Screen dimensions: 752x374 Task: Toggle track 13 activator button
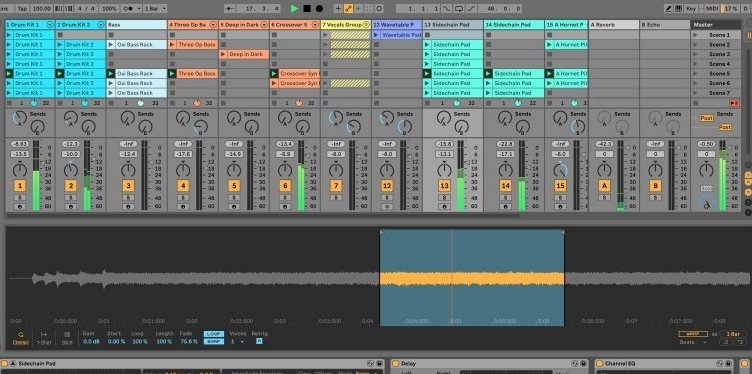pos(444,186)
